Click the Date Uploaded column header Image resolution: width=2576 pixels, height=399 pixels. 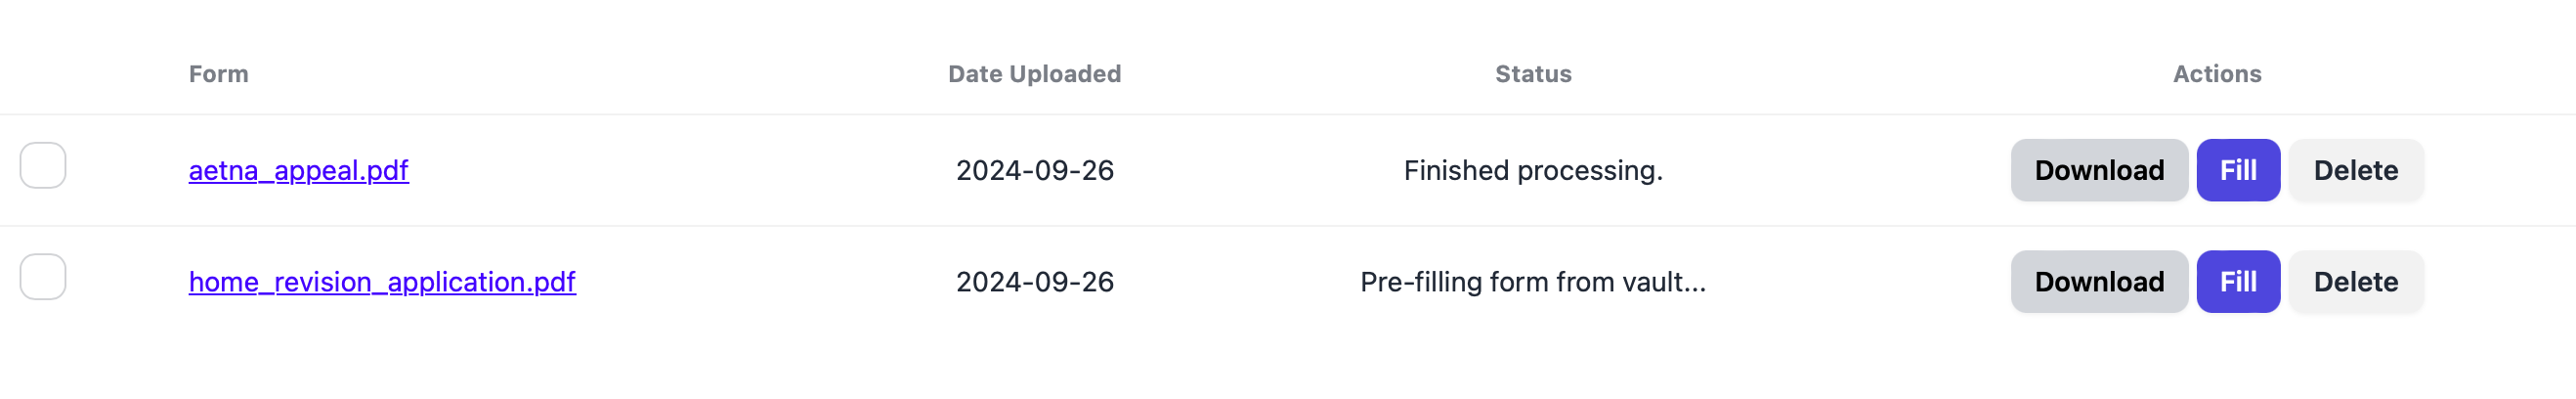(1034, 74)
